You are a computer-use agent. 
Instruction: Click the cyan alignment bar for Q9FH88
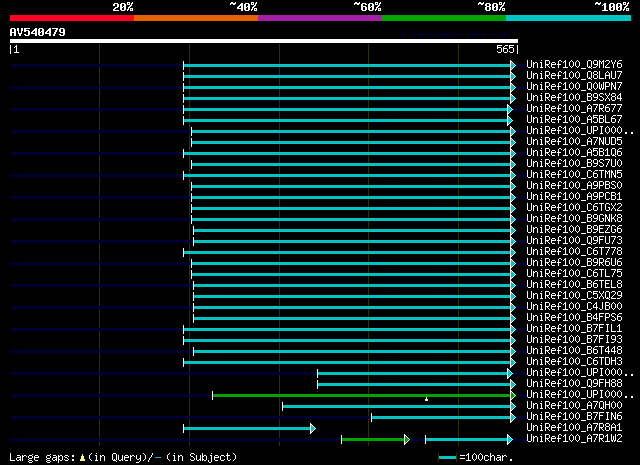tap(416, 384)
